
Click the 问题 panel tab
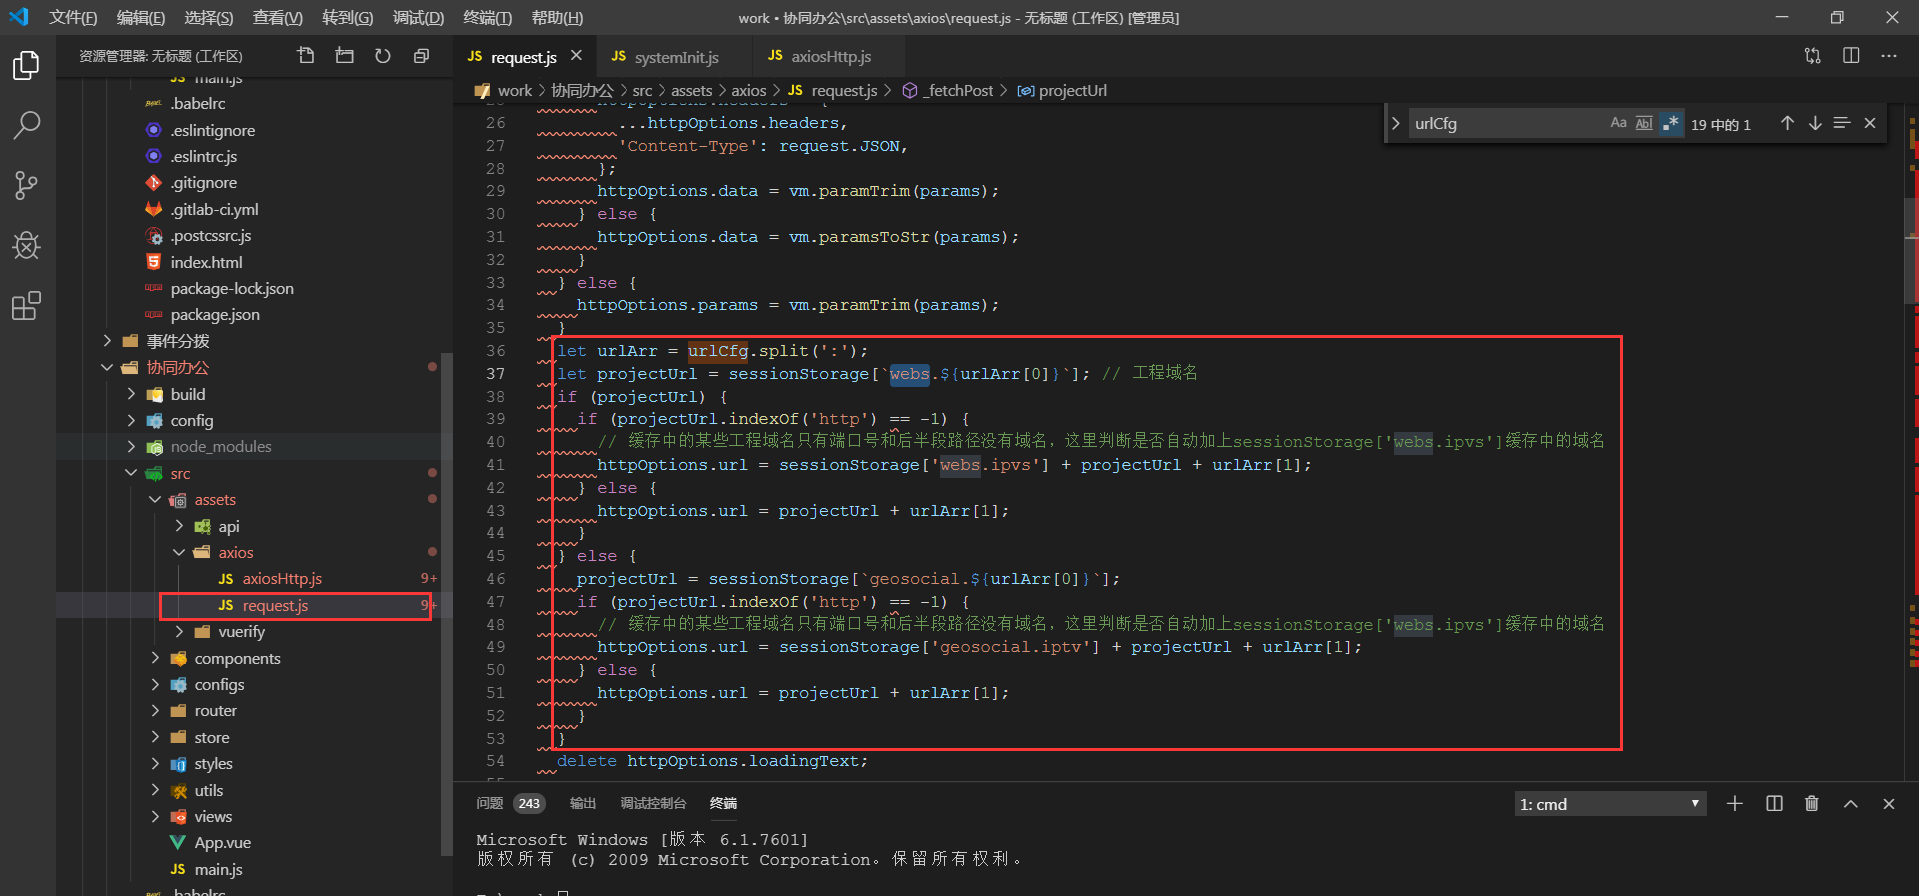490,804
